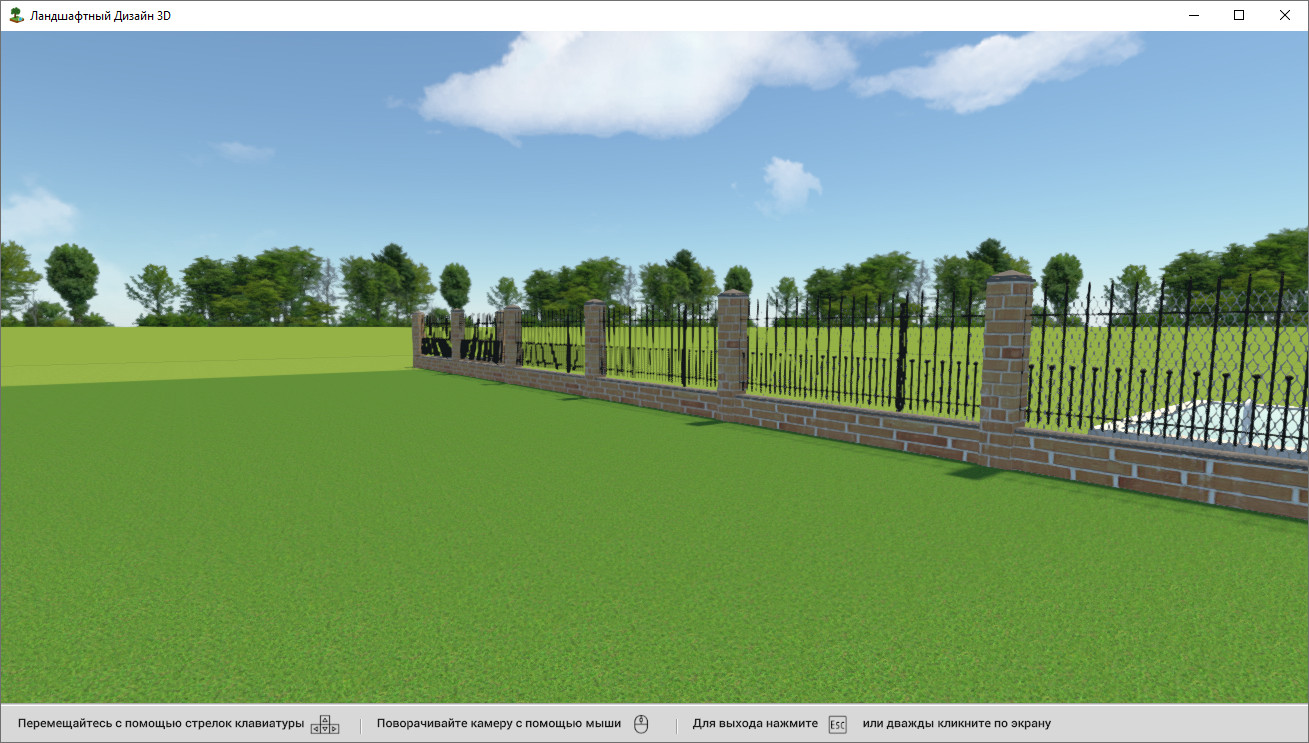
Task: Click the window title 'Ландшафтный Дизайн 3D'
Action: click(x=100, y=16)
